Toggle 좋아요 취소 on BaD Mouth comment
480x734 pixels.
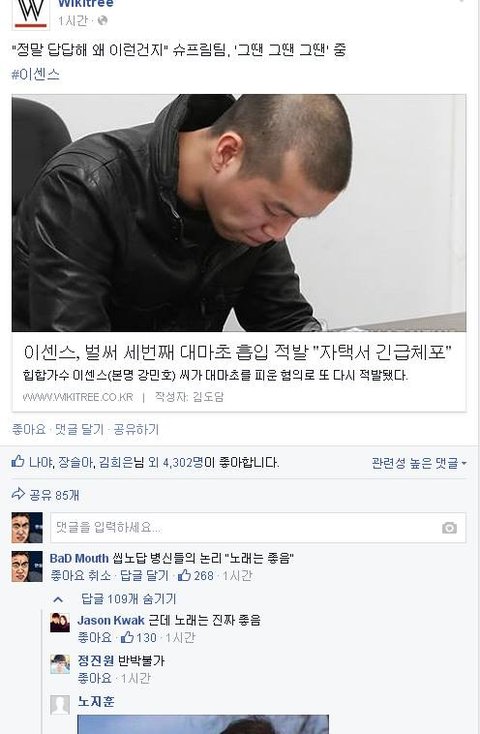(81, 575)
